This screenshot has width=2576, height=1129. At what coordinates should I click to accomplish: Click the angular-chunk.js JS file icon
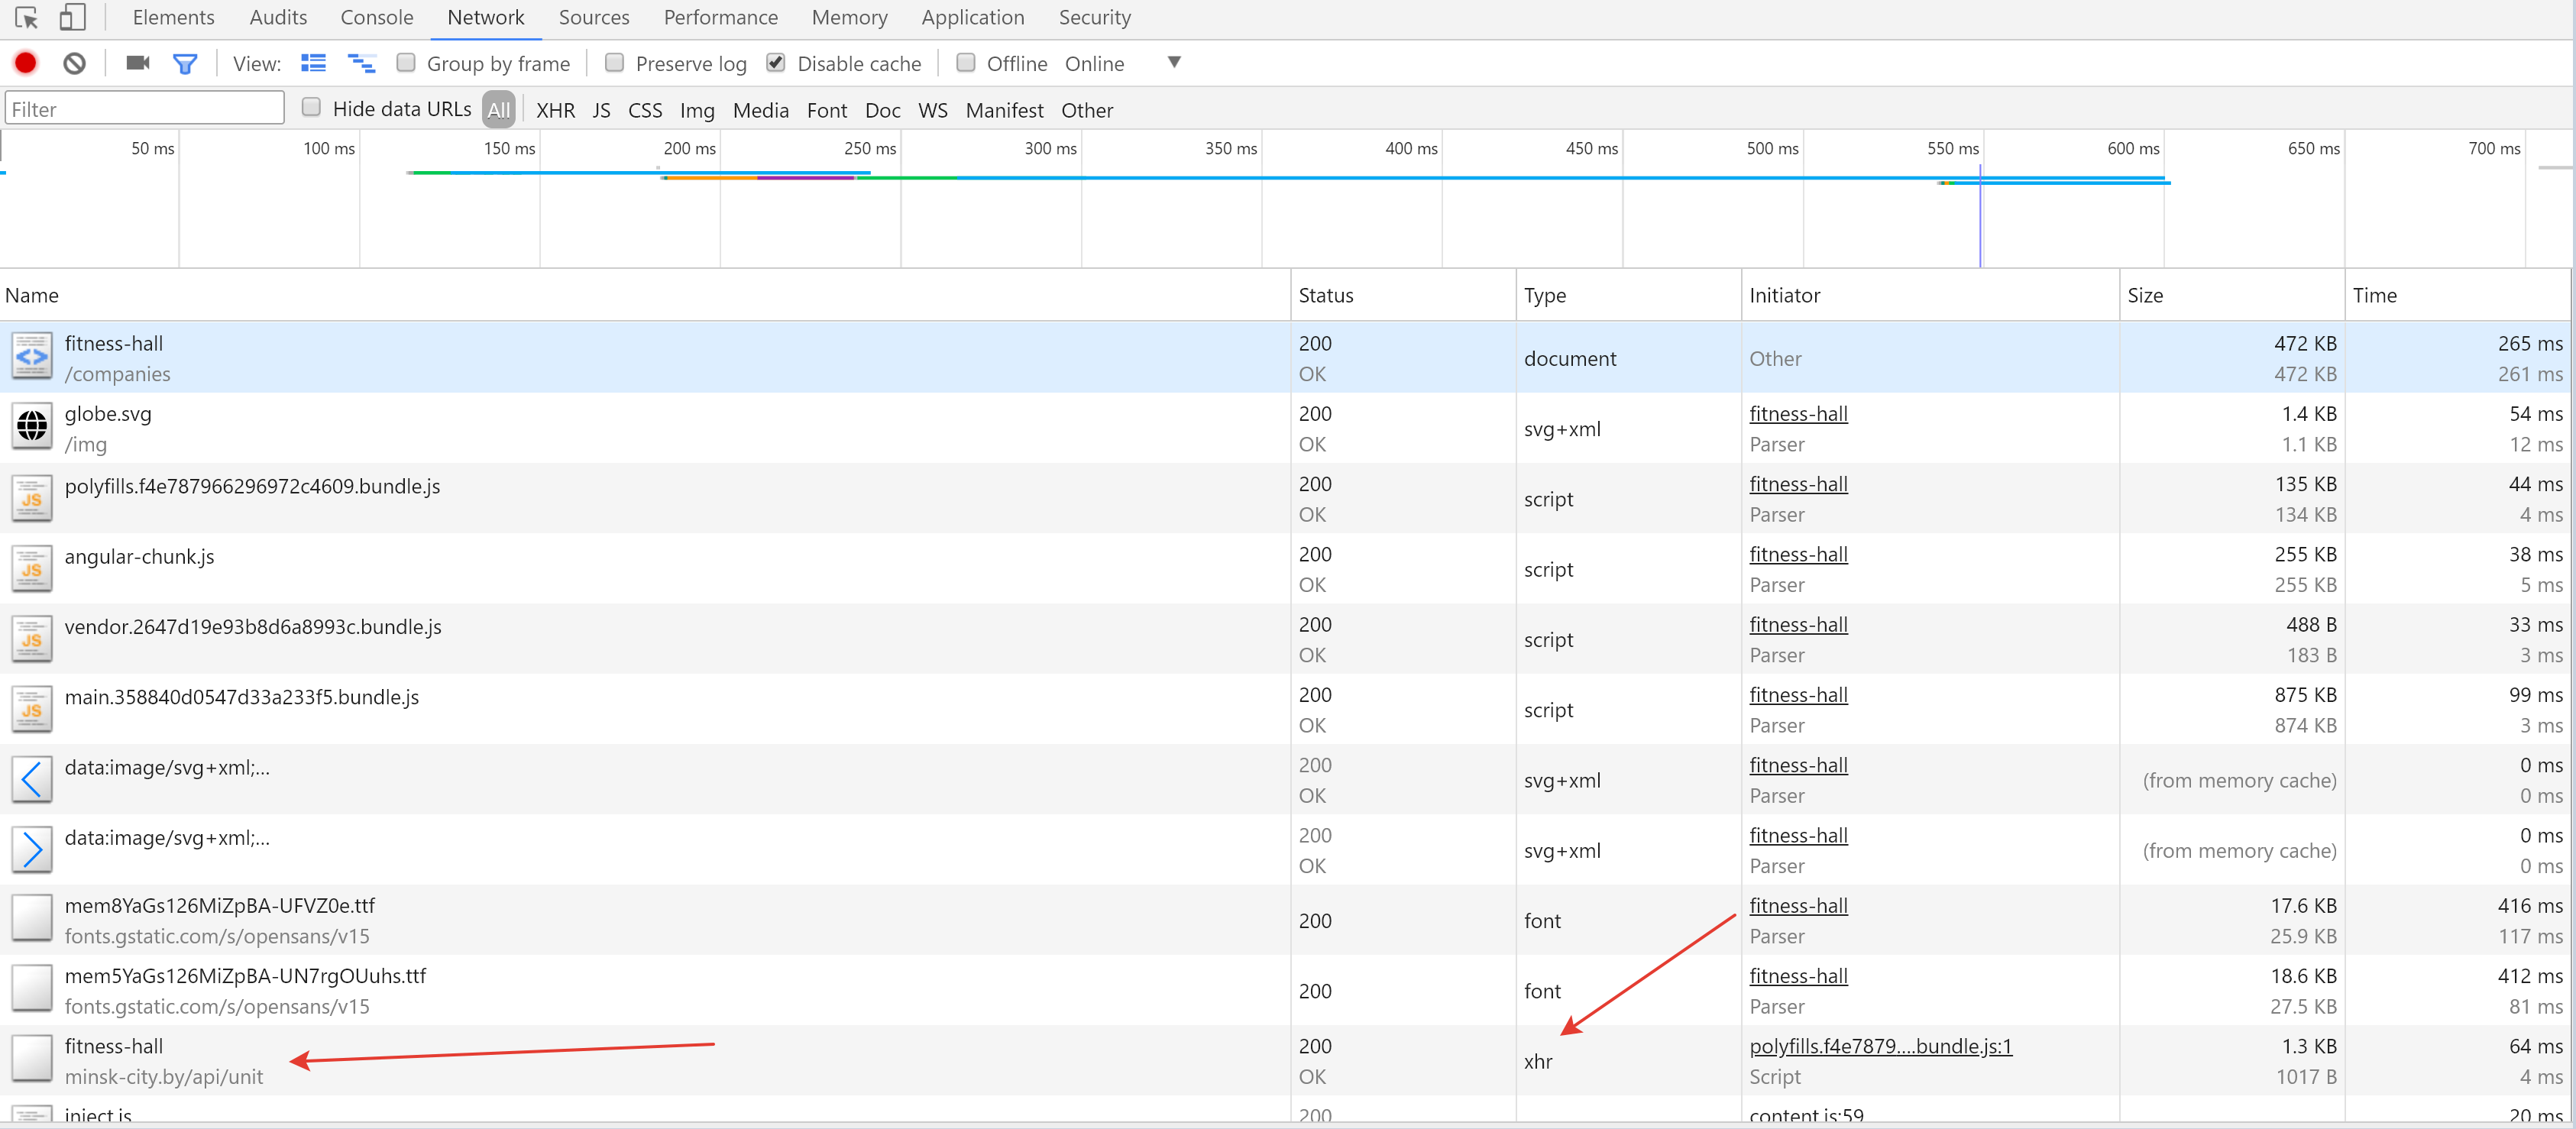click(32, 568)
